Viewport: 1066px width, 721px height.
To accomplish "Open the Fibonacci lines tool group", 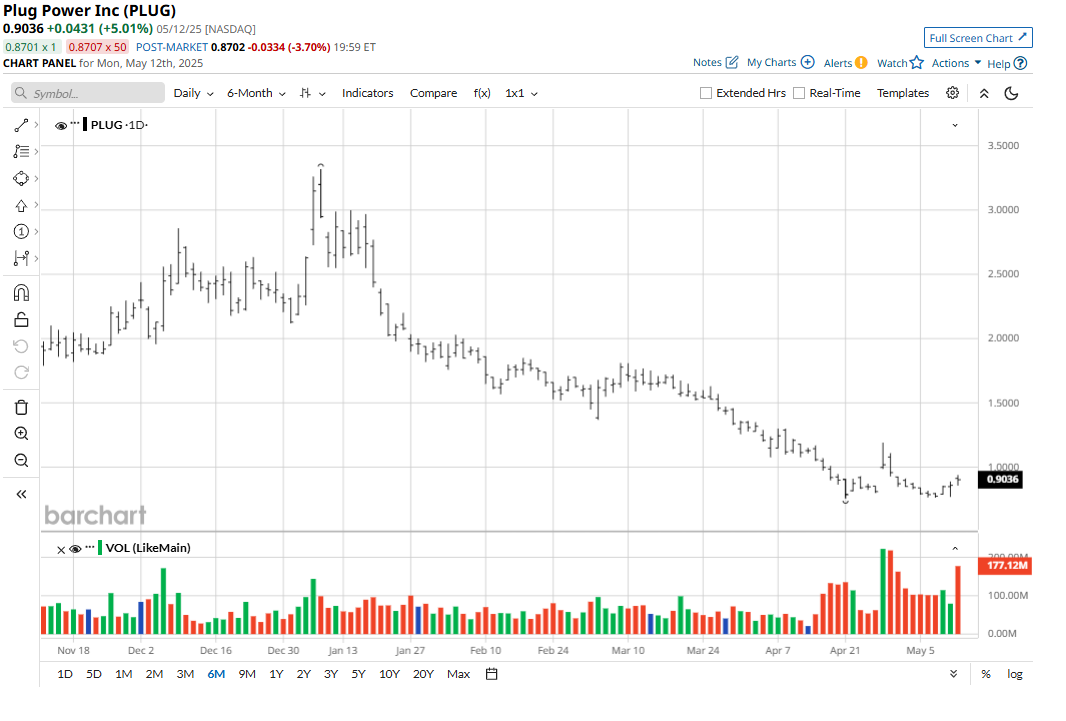I will tap(21, 152).
